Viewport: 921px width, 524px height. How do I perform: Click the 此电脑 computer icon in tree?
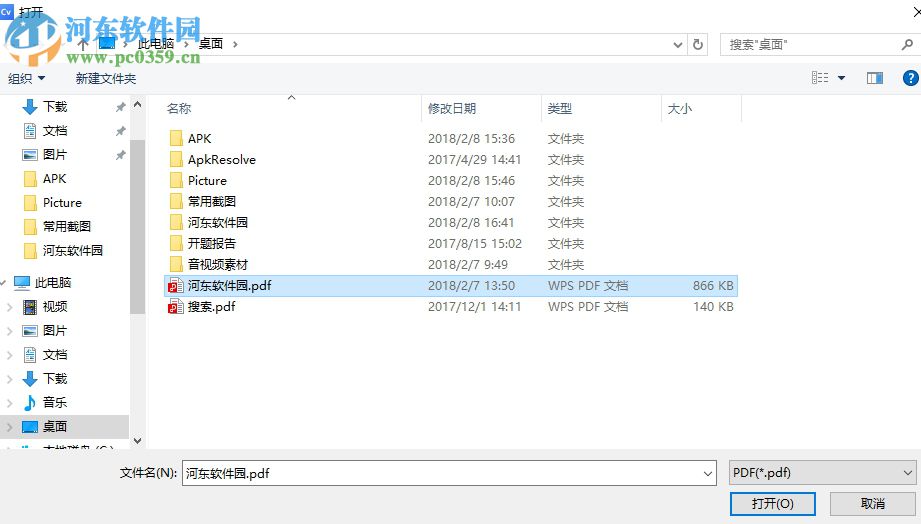[x=22, y=283]
